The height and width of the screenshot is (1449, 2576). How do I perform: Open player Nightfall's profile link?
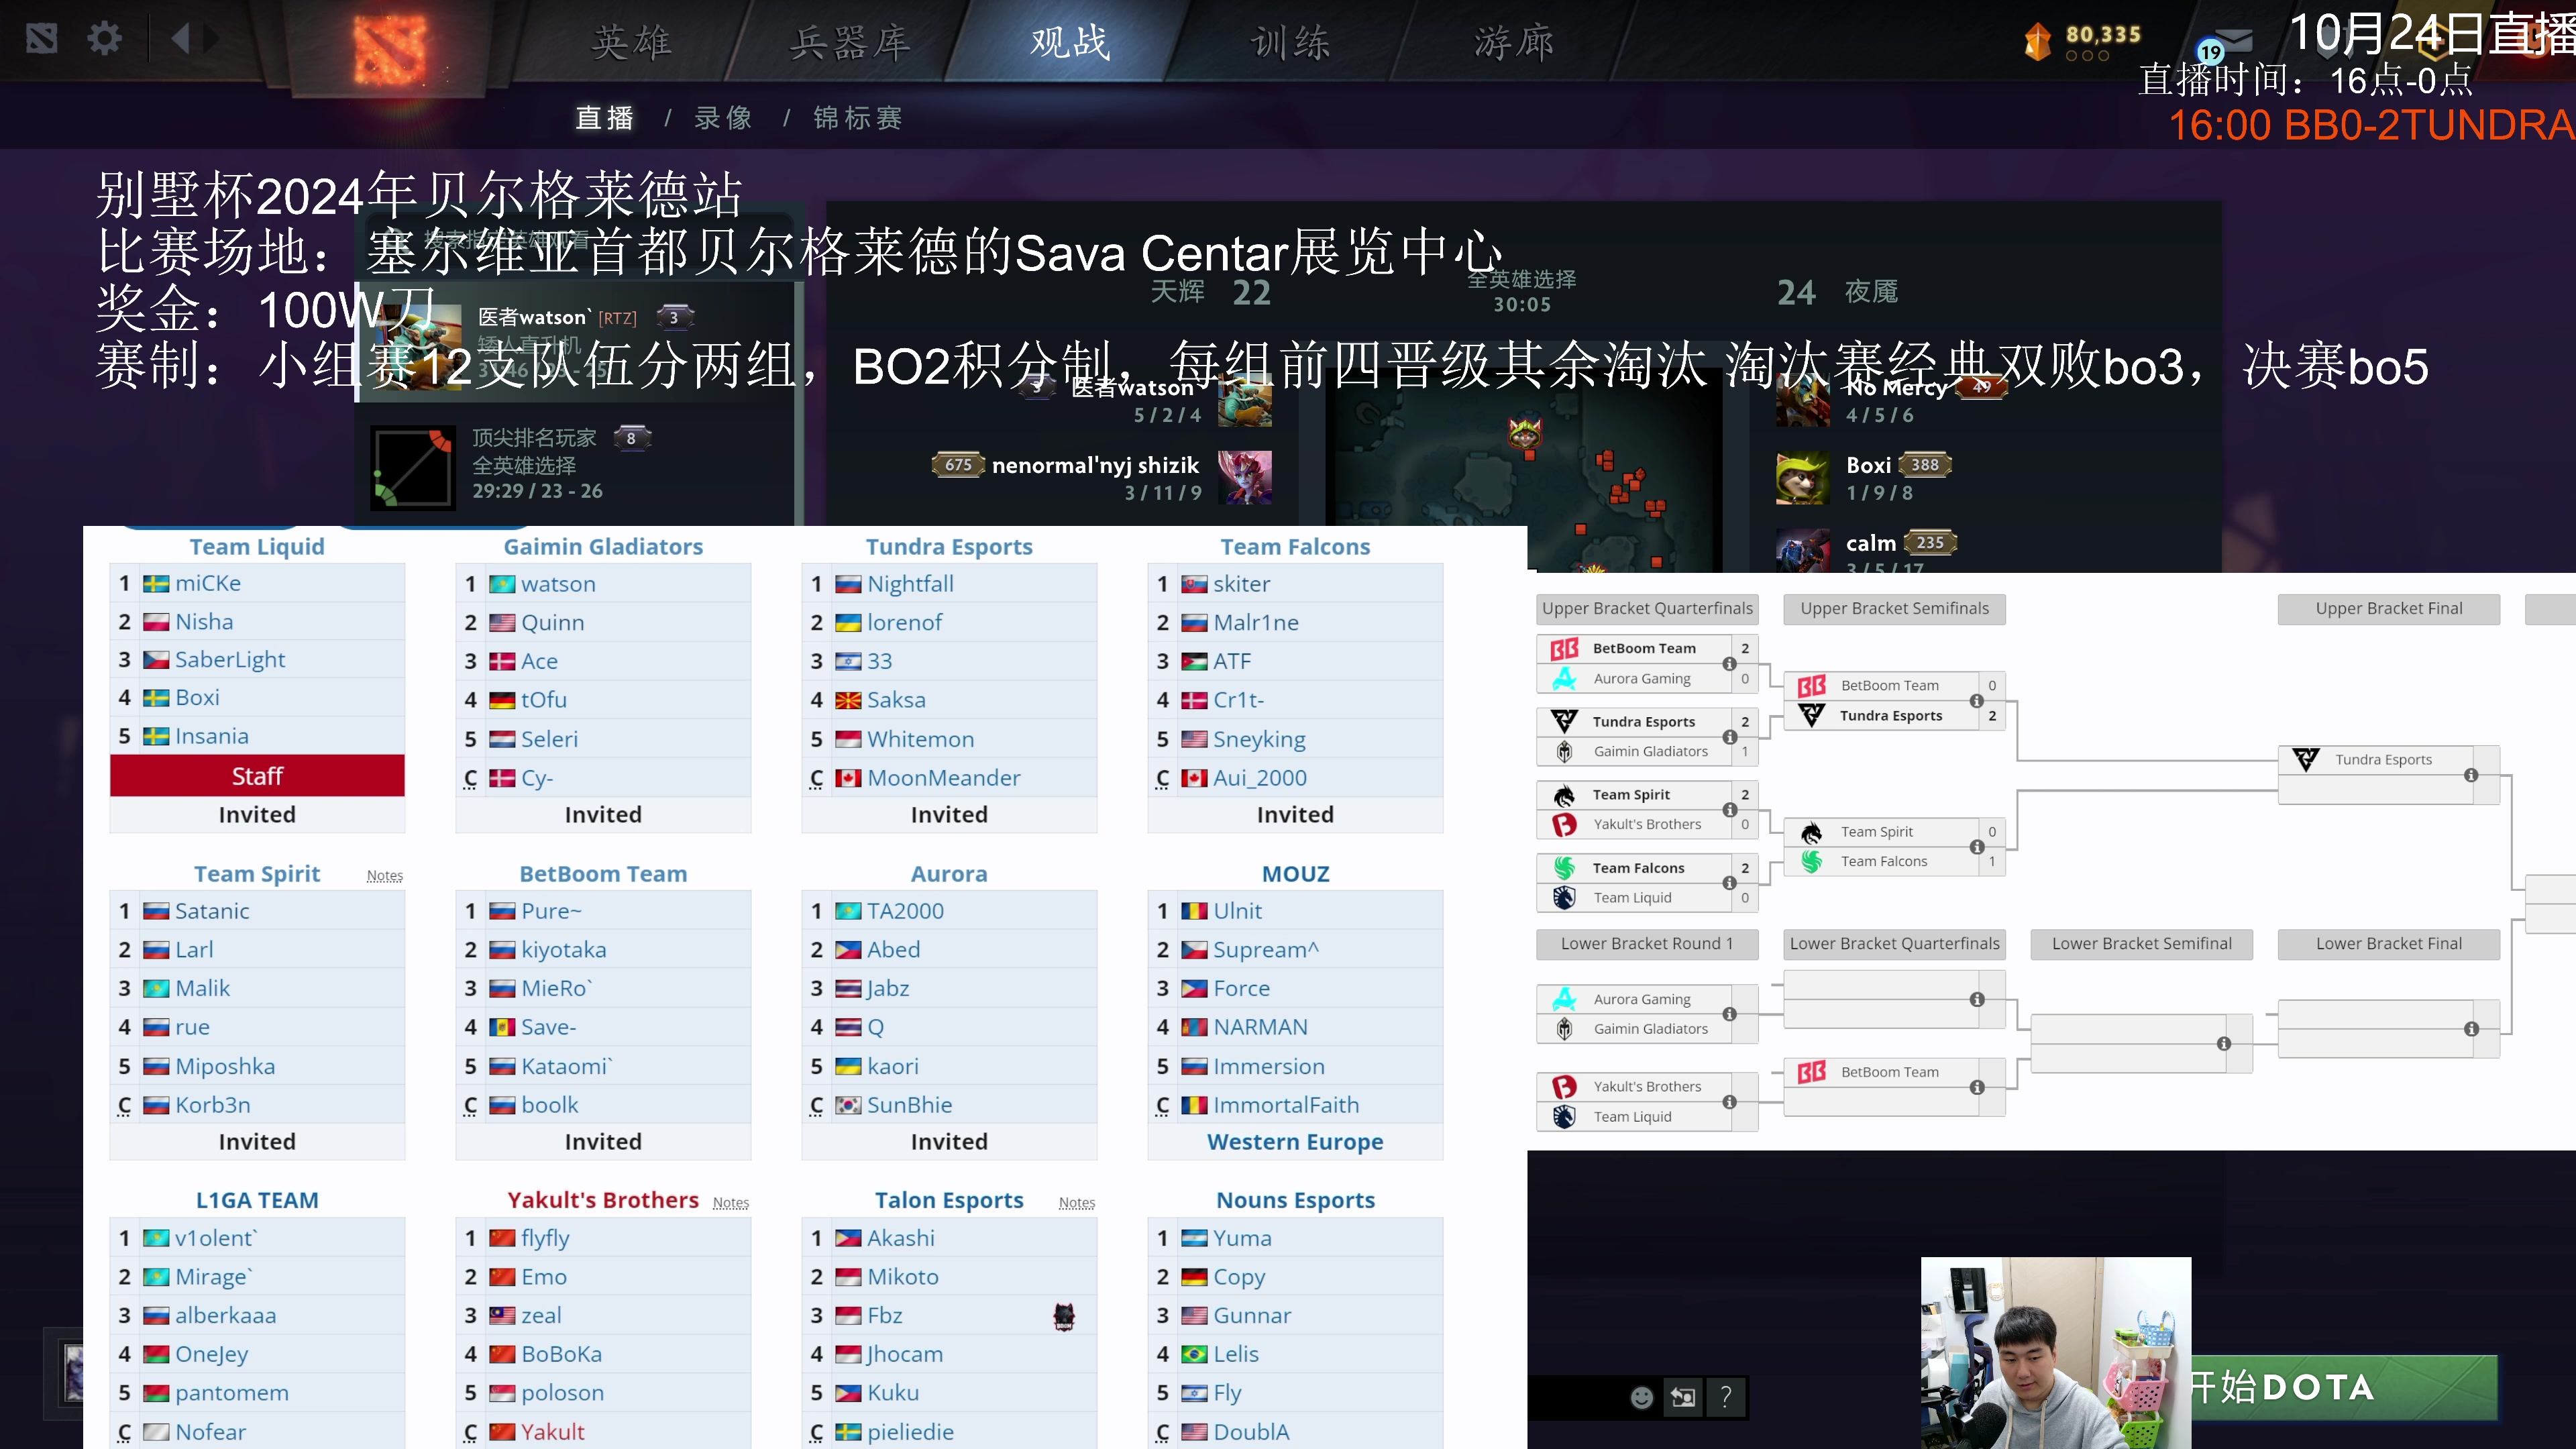click(x=910, y=583)
